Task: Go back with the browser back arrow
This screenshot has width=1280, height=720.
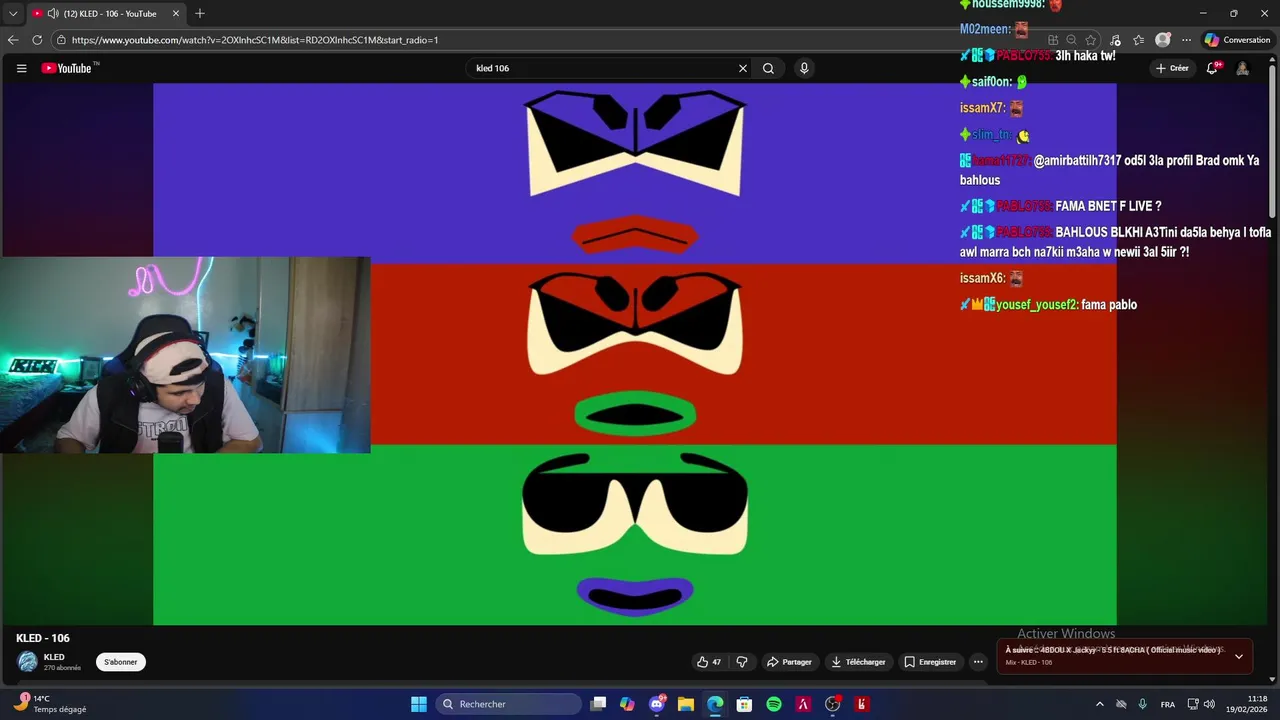Action: pos(13,40)
